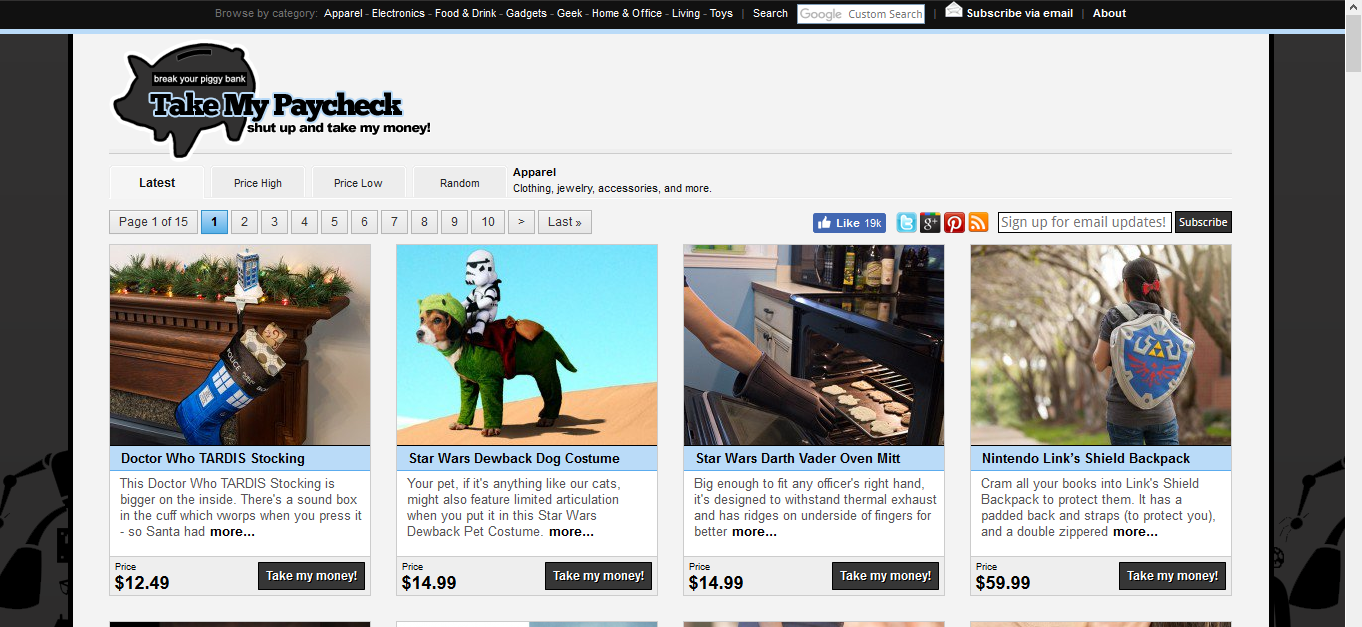Screen dimensions: 1362x627
Task: Click the Subscribe button
Action: tap(1203, 222)
